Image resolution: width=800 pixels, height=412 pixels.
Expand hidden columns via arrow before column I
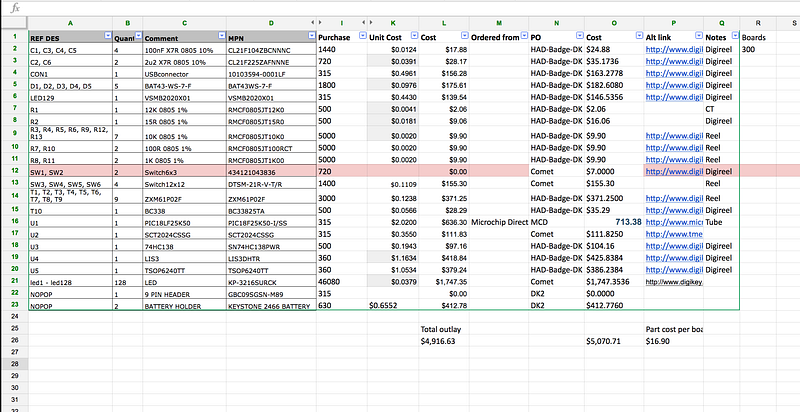pyautogui.click(x=320, y=23)
